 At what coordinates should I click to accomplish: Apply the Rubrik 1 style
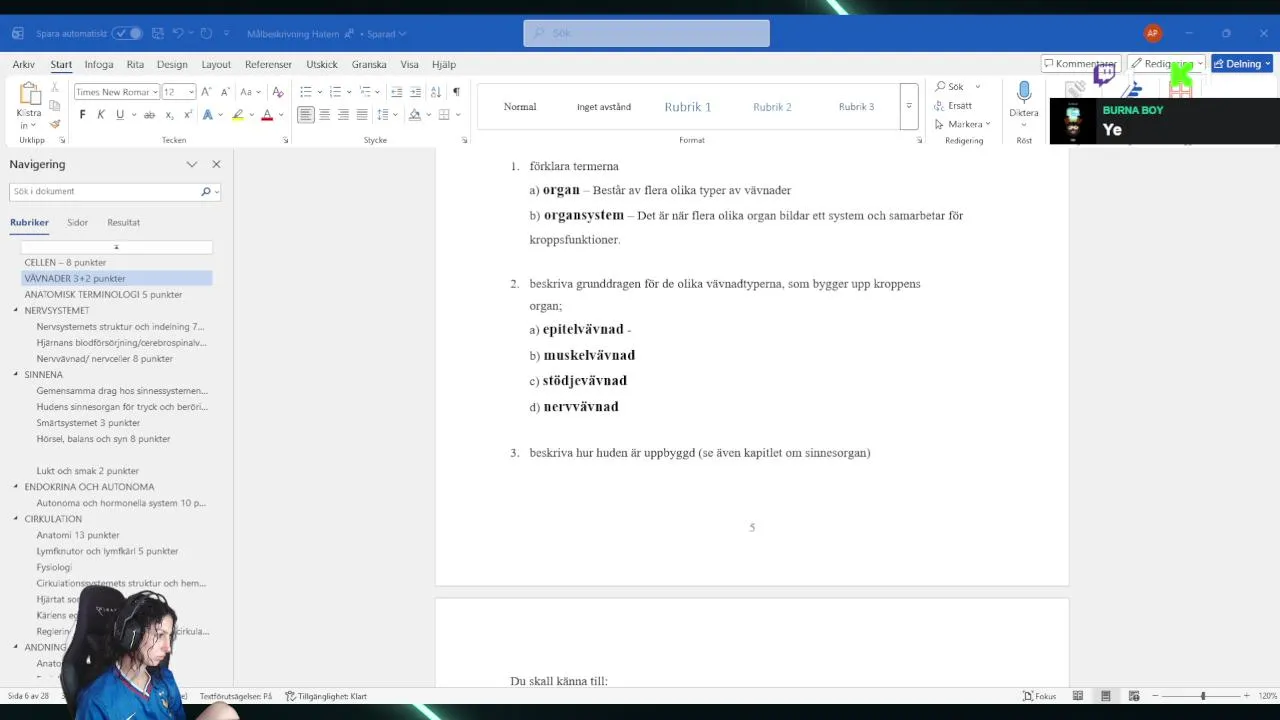click(688, 107)
